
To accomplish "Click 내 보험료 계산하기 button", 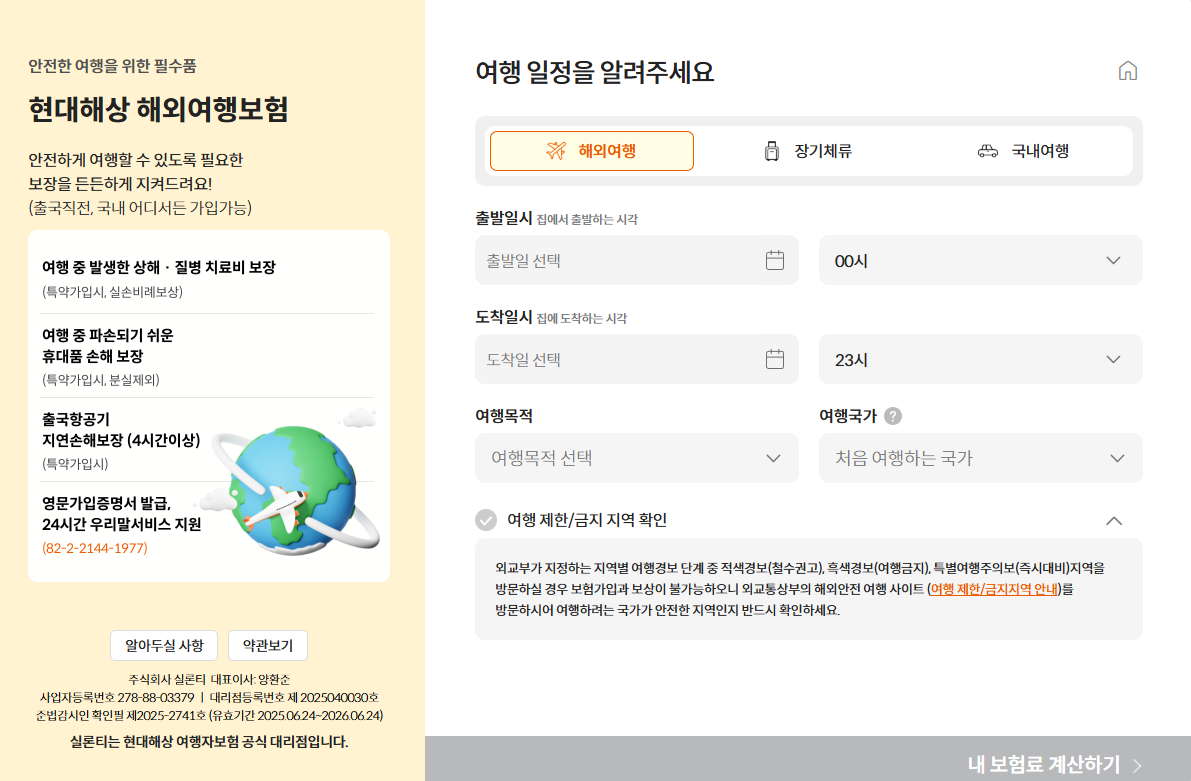I will click(808, 758).
